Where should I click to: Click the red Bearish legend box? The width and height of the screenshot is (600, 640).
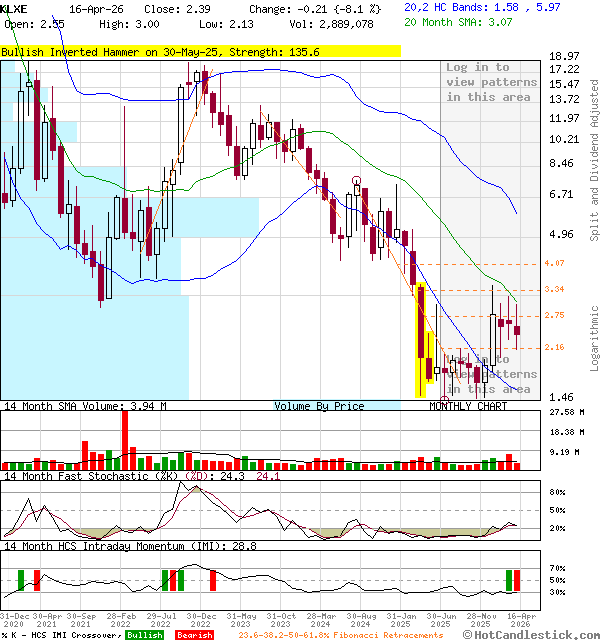[x=192, y=634]
